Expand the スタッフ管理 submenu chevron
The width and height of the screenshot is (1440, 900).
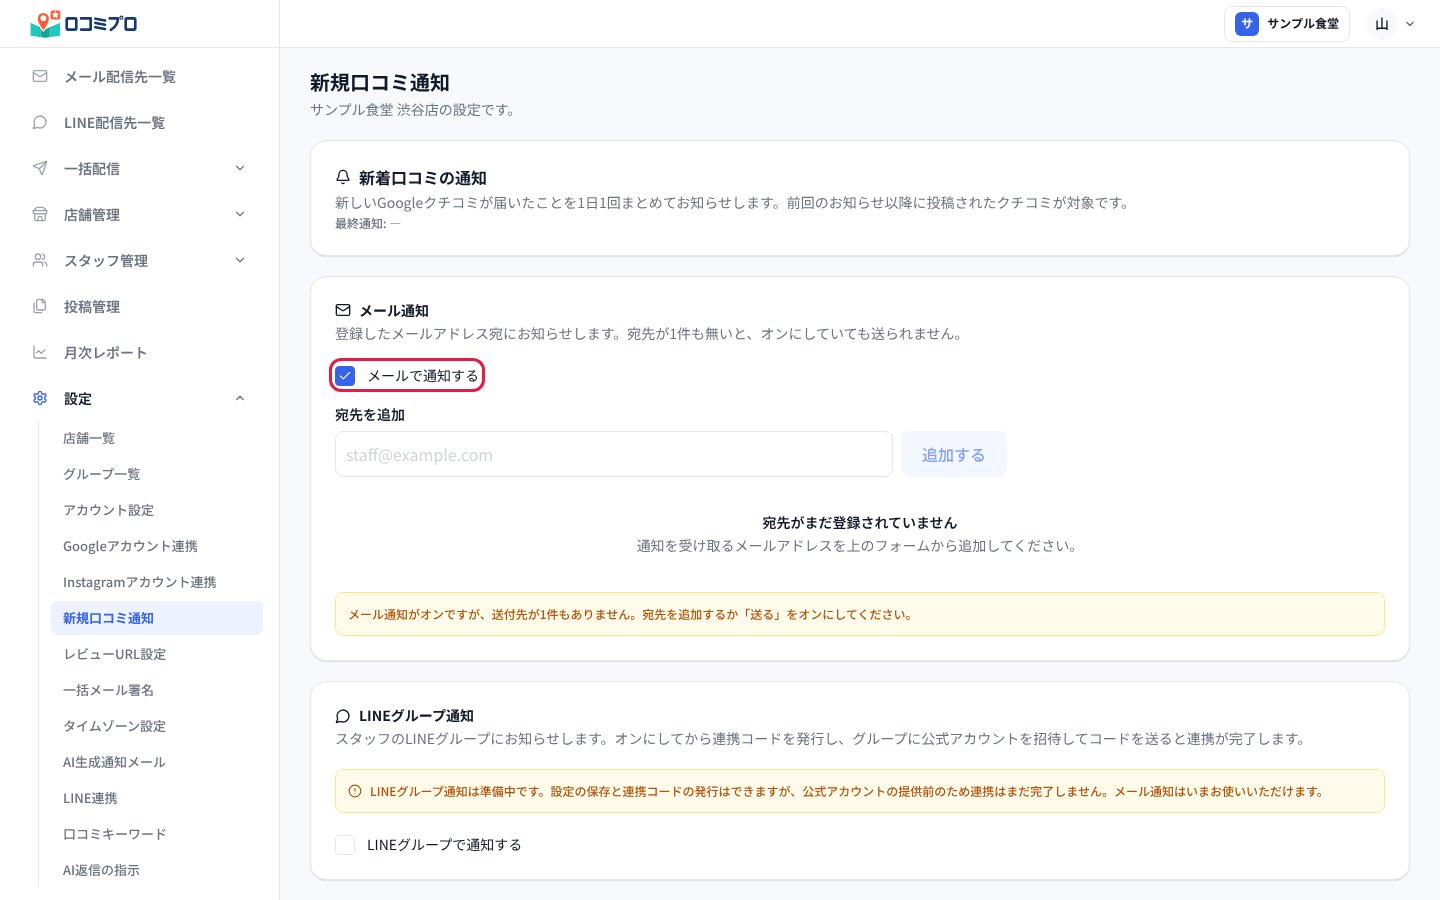240,260
